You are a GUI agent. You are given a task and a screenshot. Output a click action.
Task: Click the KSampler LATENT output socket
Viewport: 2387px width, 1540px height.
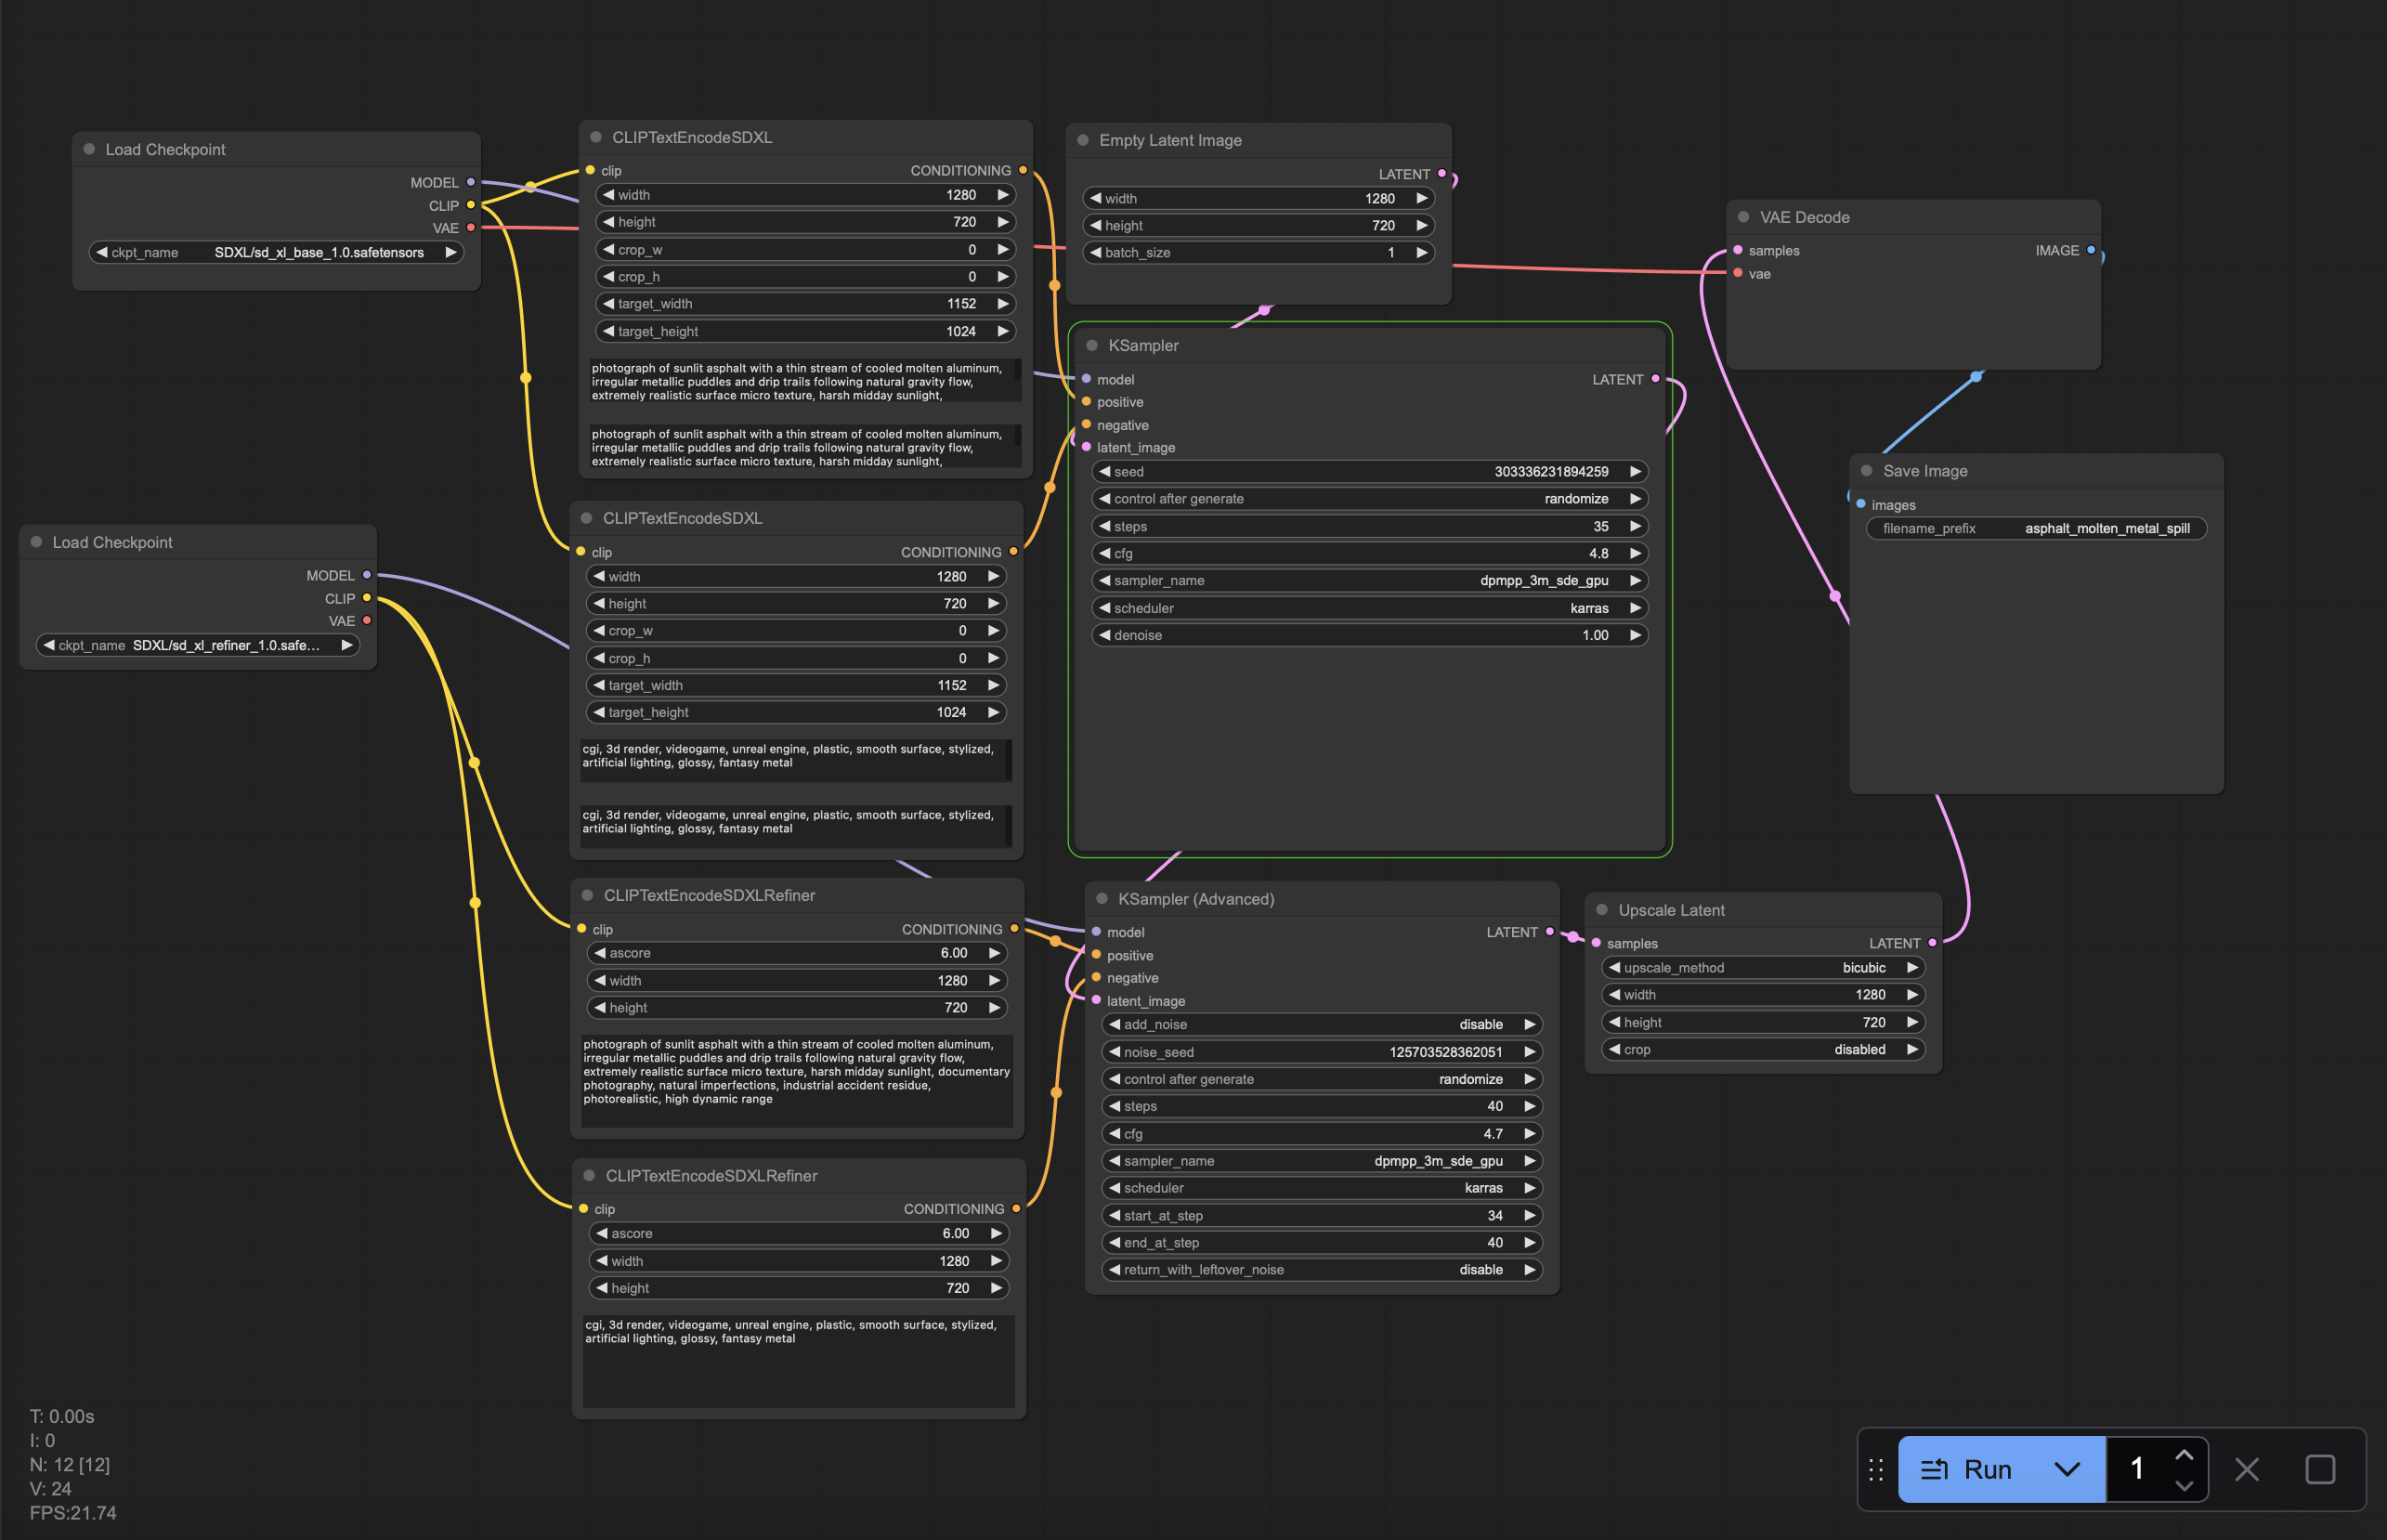pos(1655,379)
